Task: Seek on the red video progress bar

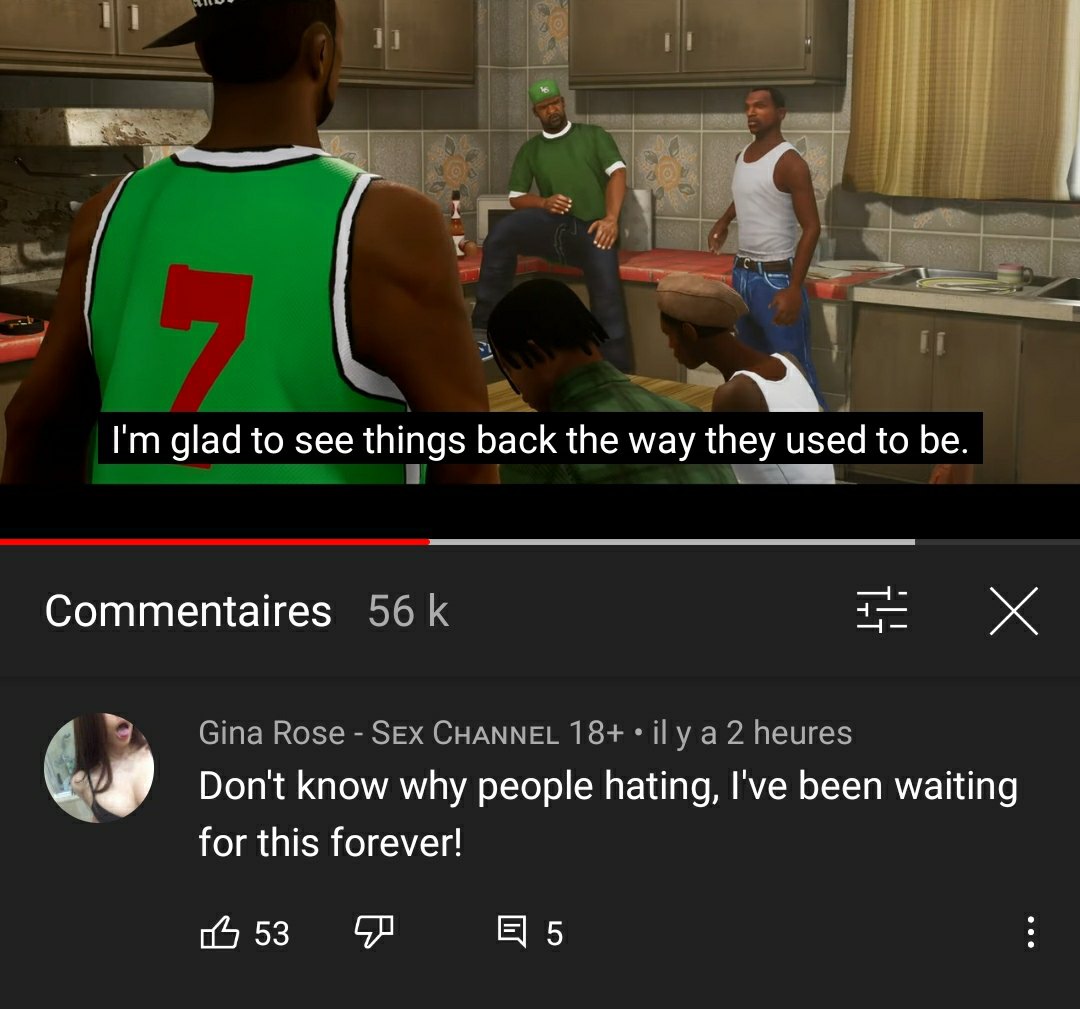Action: coord(215,542)
